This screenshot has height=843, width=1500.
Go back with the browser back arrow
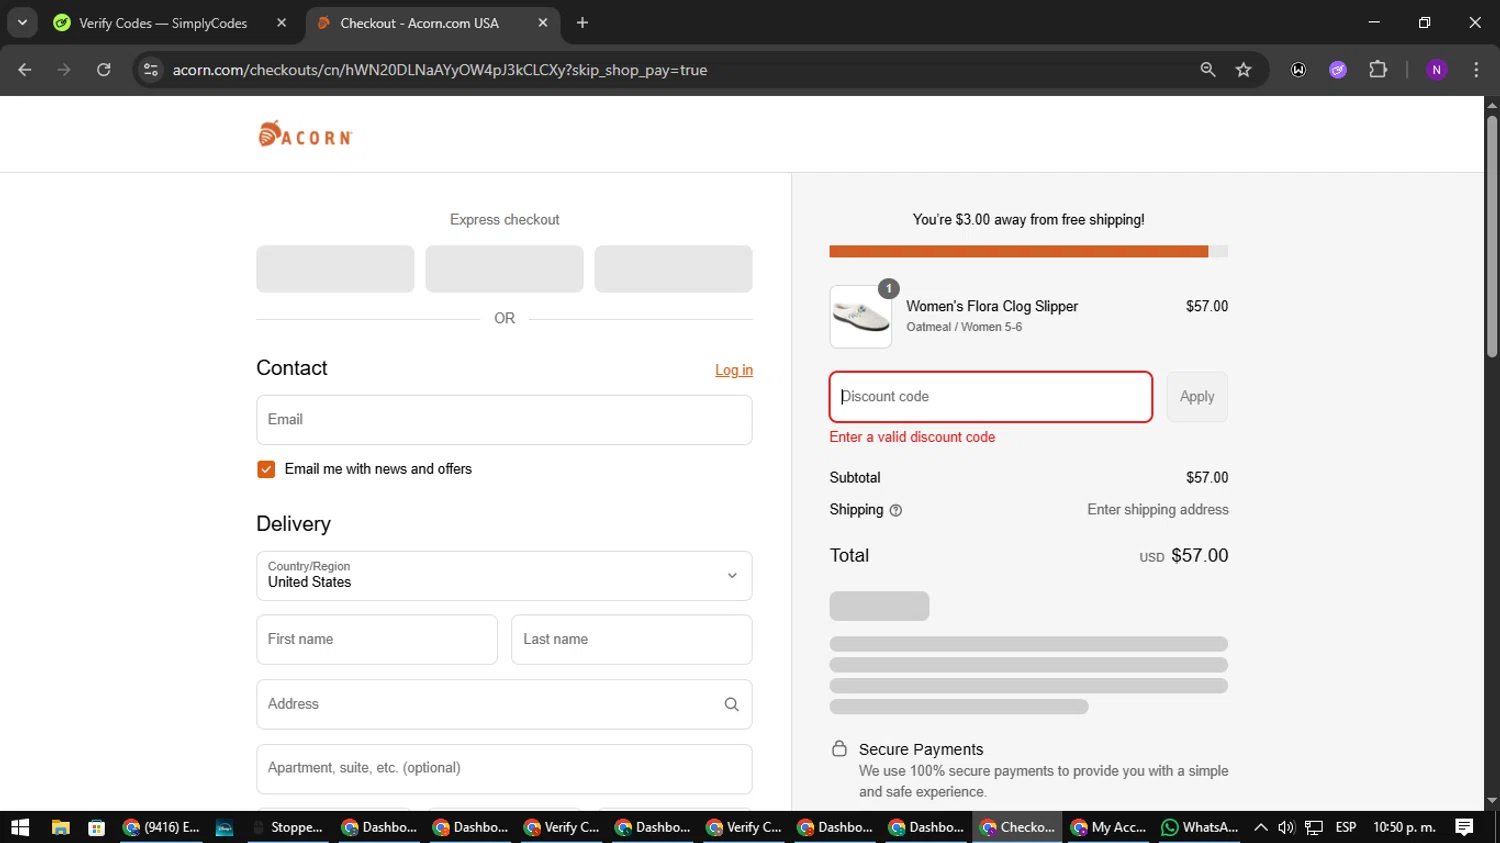25,70
